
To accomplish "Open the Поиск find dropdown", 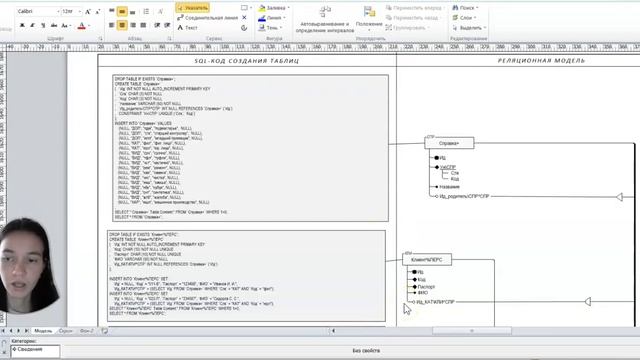I will 465,8.
